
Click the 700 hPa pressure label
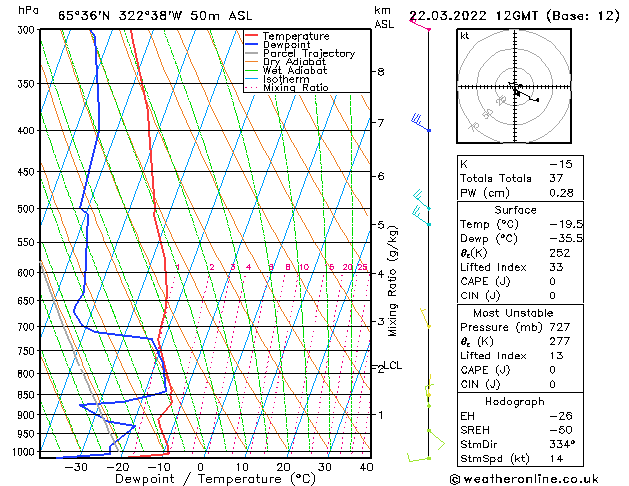click(x=28, y=327)
